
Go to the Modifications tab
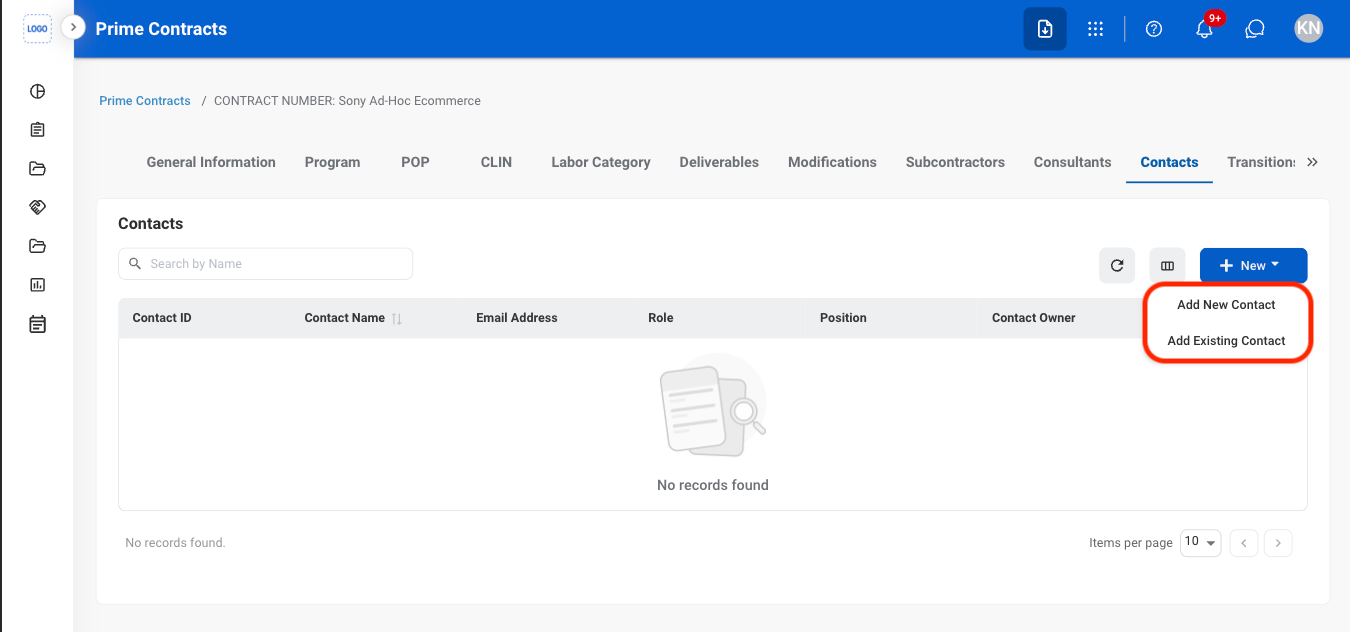pos(832,162)
